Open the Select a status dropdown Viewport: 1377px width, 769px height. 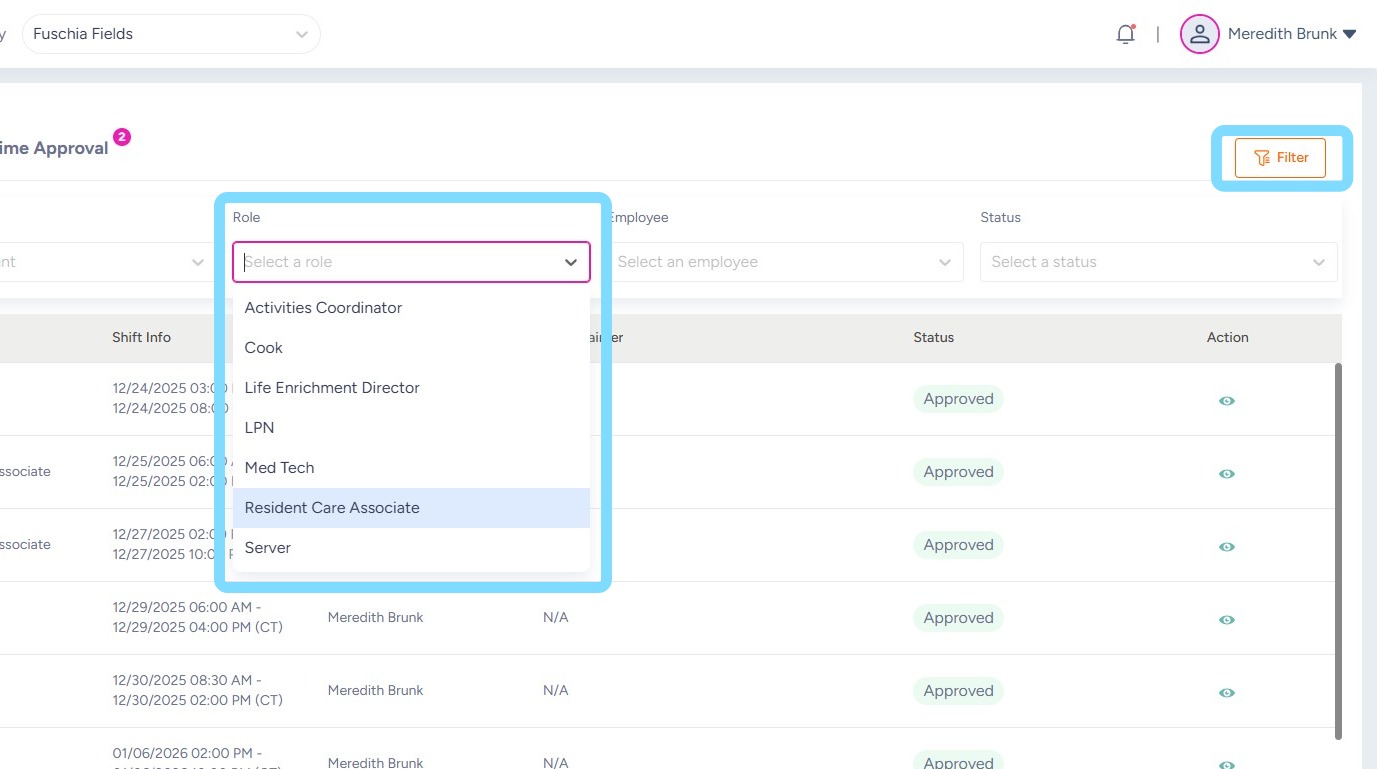point(1158,262)
